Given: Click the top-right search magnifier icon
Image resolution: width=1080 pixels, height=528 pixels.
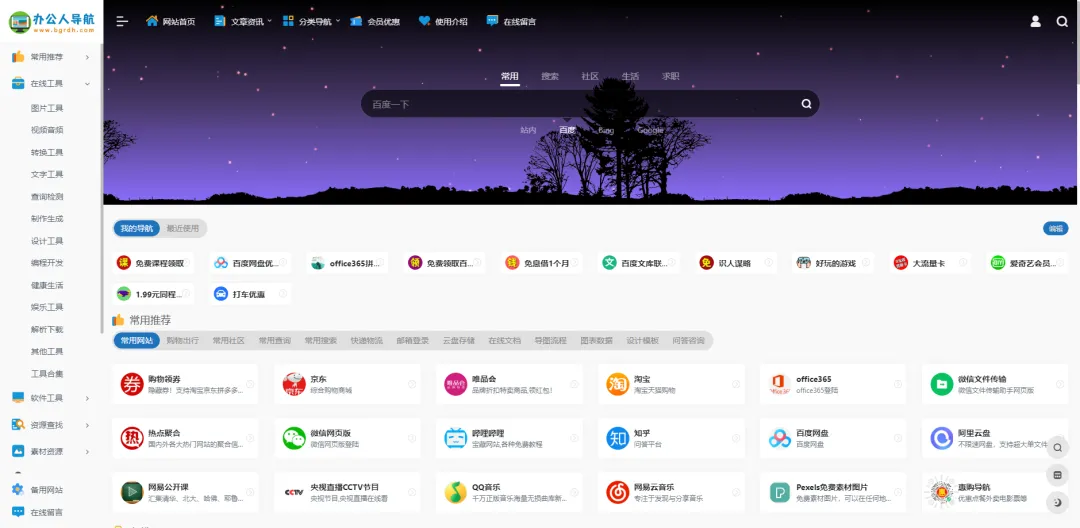Looking at the screenshot, I should [1062, 21].
